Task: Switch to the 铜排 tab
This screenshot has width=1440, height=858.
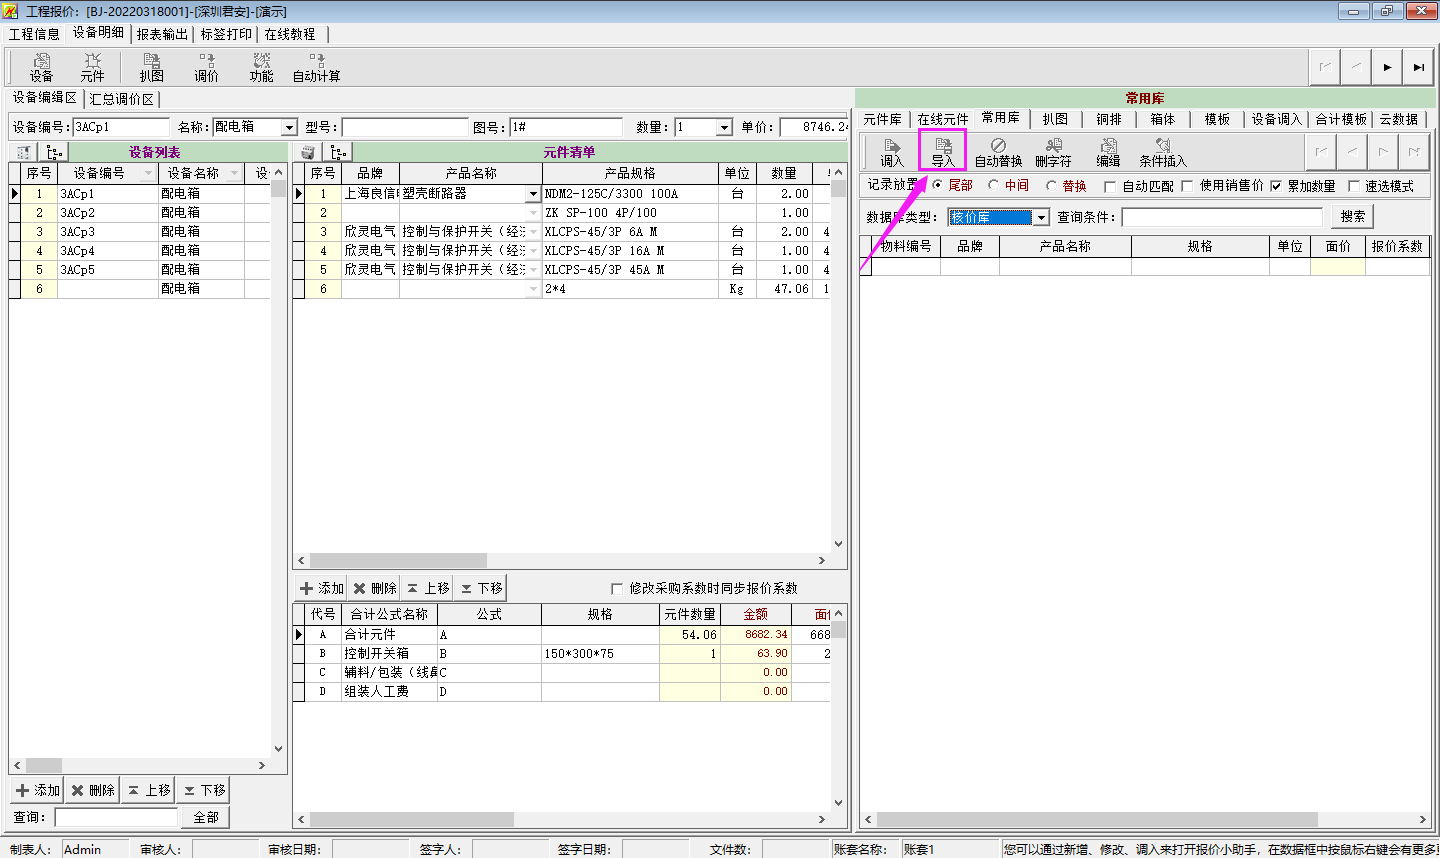Action: coord(1109,119)
